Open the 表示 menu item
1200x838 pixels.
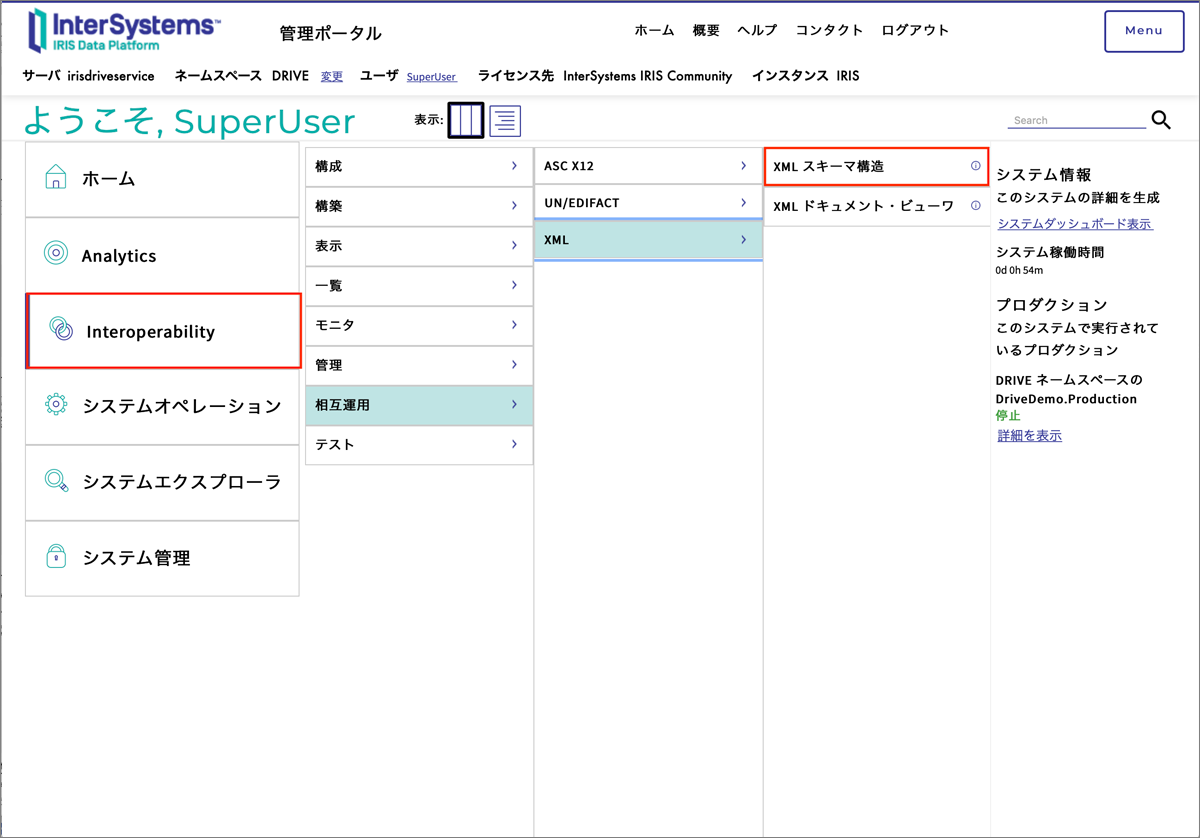[419, 245]
